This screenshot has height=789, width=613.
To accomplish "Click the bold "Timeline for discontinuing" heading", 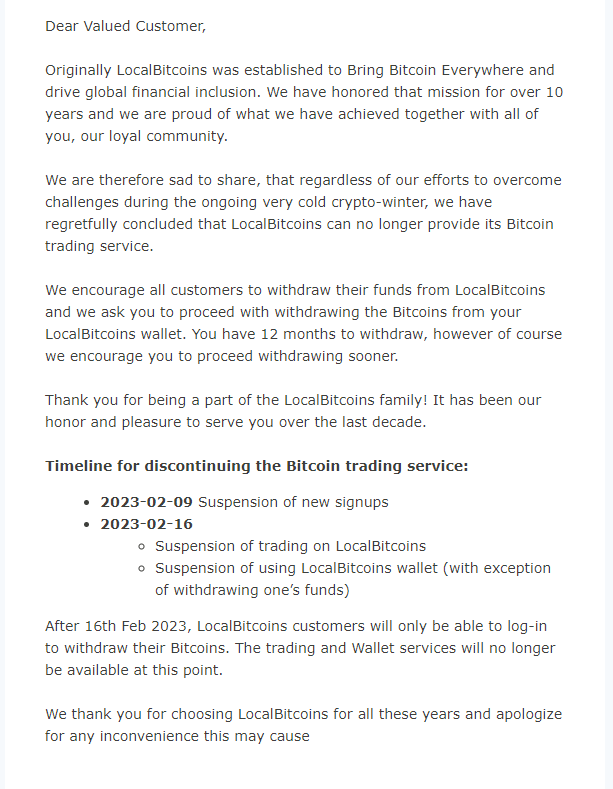I will (257, 465).
